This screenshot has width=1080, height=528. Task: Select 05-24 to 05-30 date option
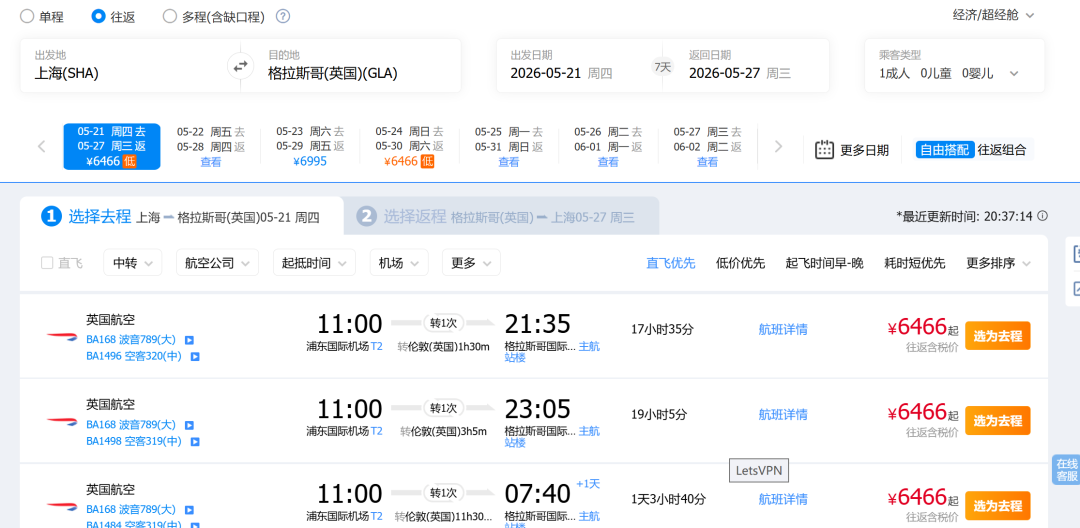click(x=409, y=147)
